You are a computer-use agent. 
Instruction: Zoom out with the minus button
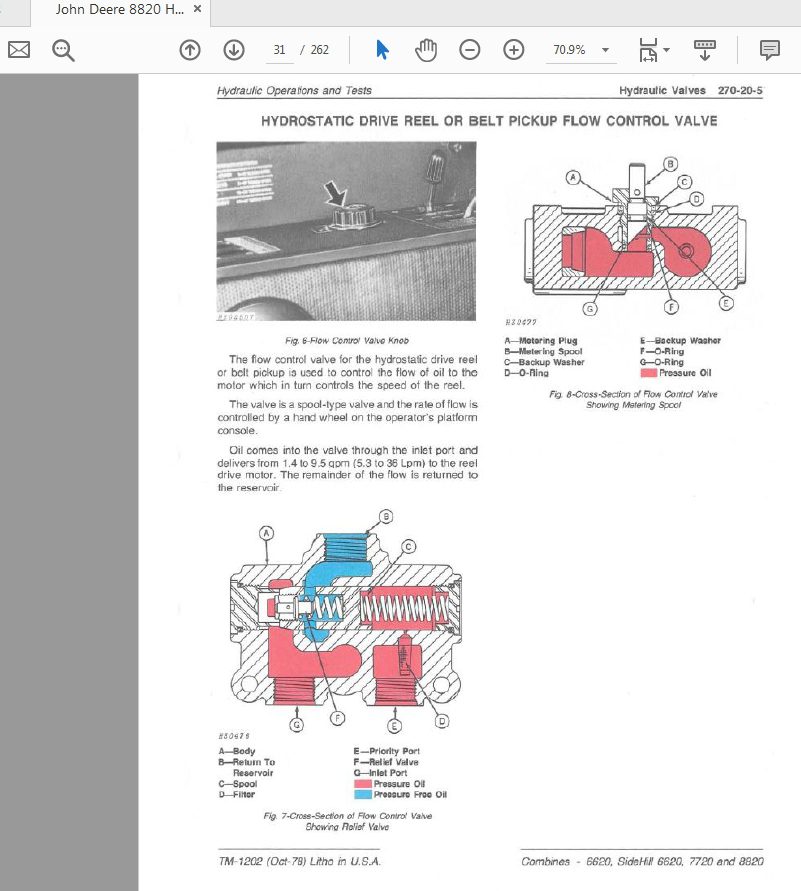[x=469, y=50]
